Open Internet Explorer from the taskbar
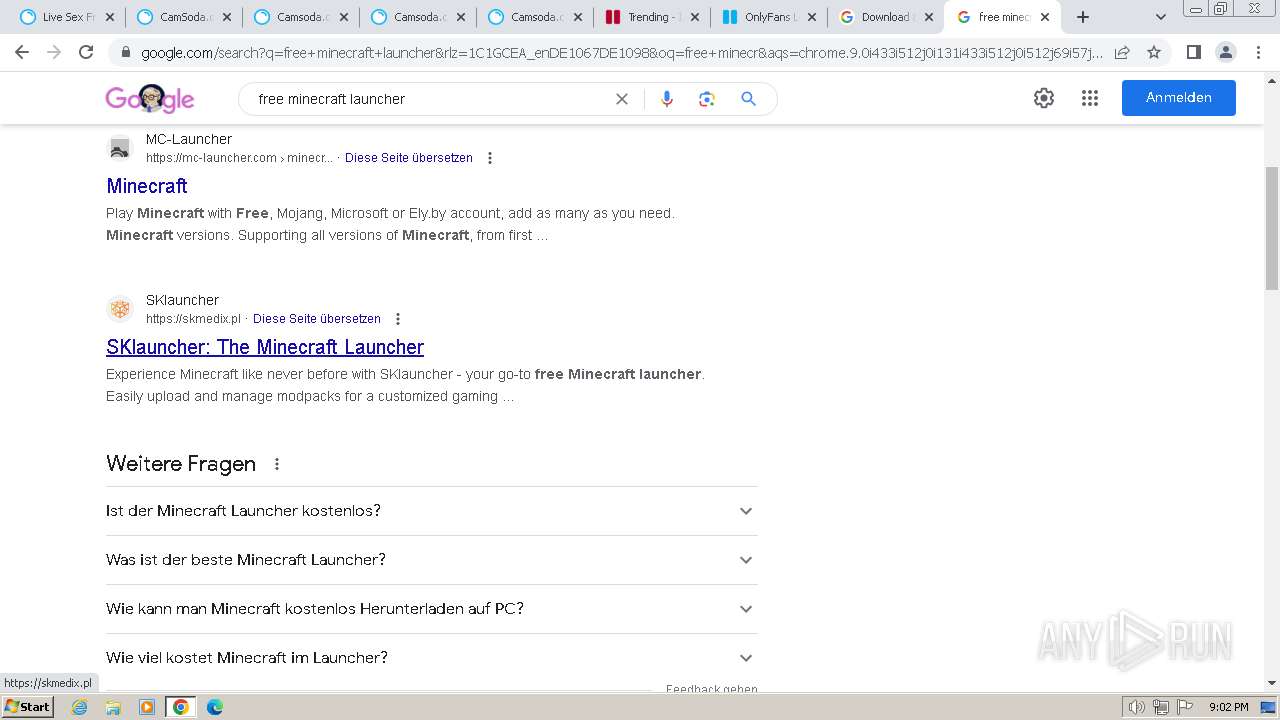 click(80, 707)
